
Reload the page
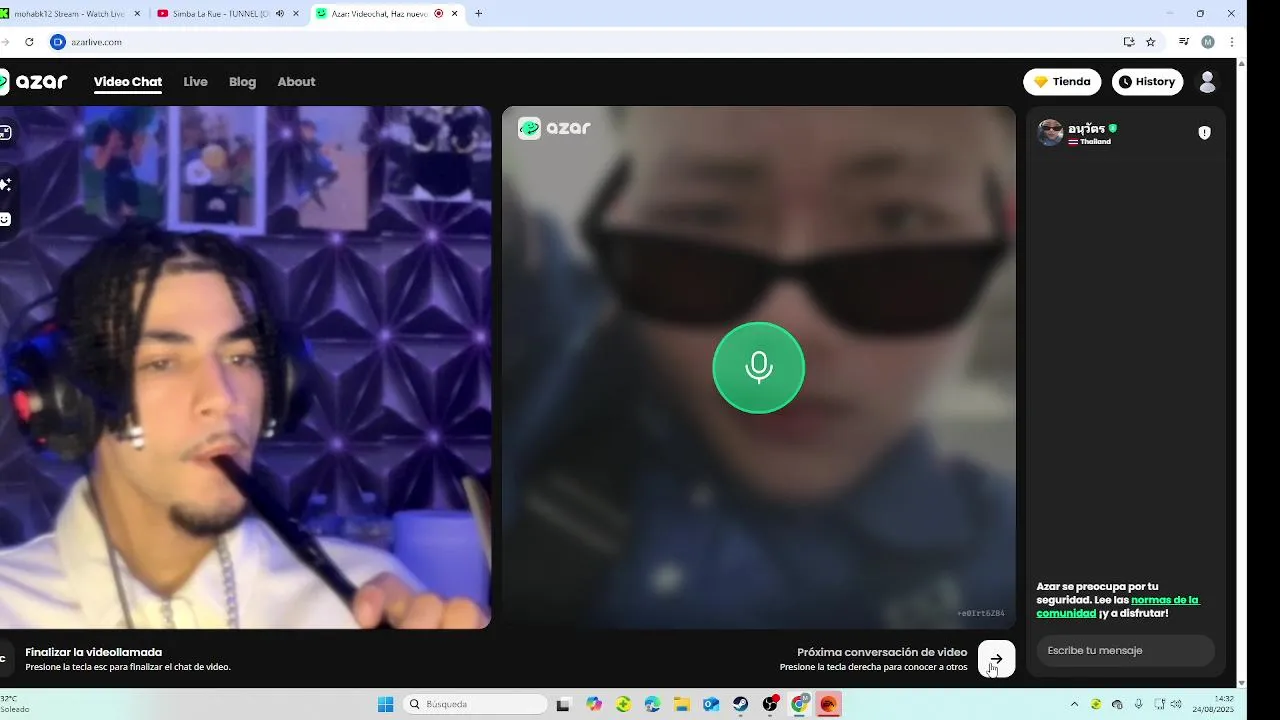[x=29, y=42]
